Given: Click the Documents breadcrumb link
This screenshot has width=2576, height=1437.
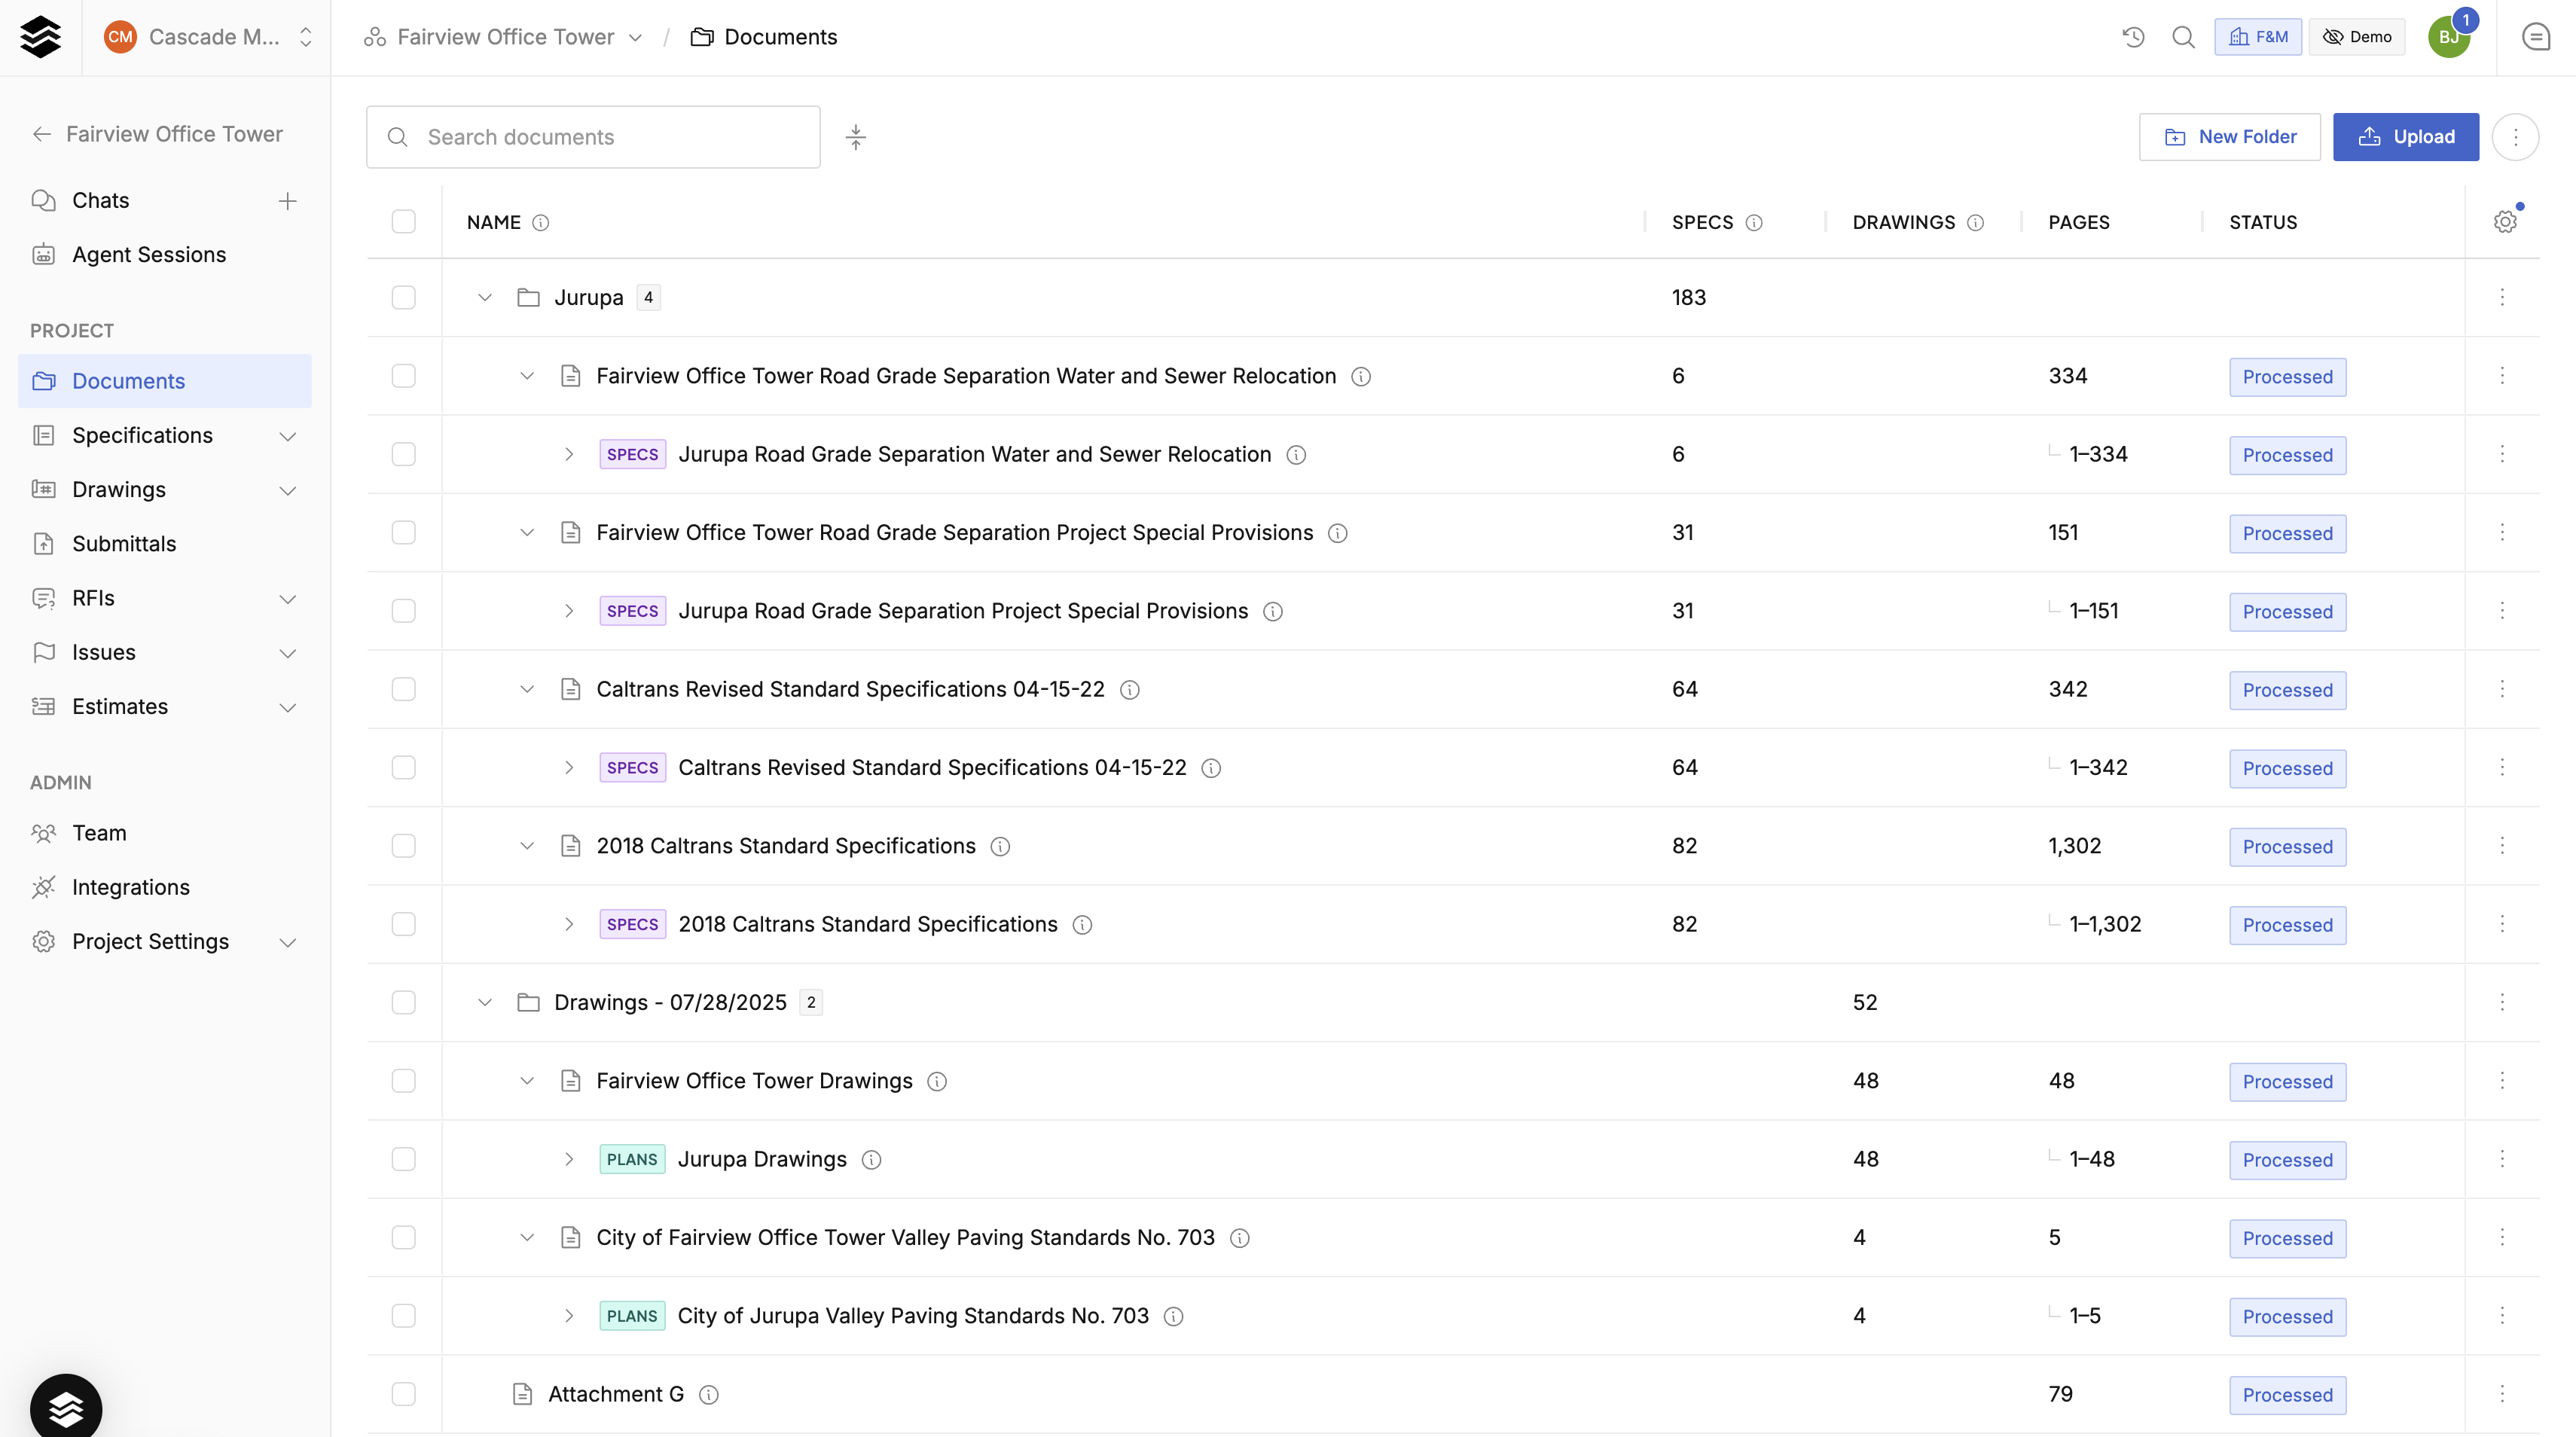Looking at the screenshot, I should [764, 37].
